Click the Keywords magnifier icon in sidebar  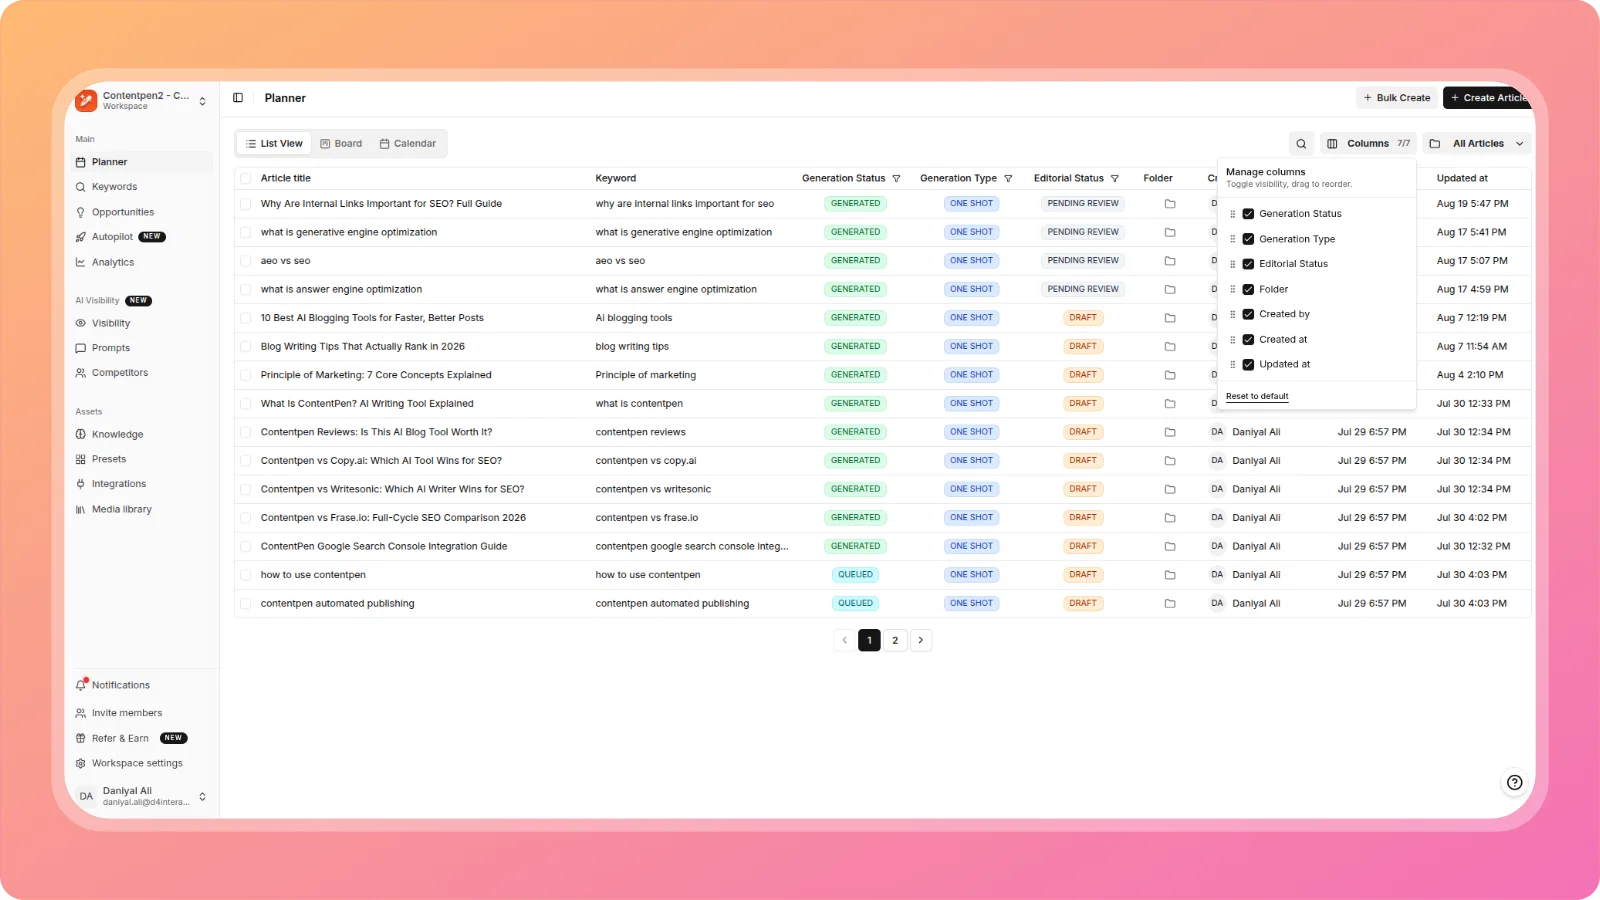tap(81, 187)
